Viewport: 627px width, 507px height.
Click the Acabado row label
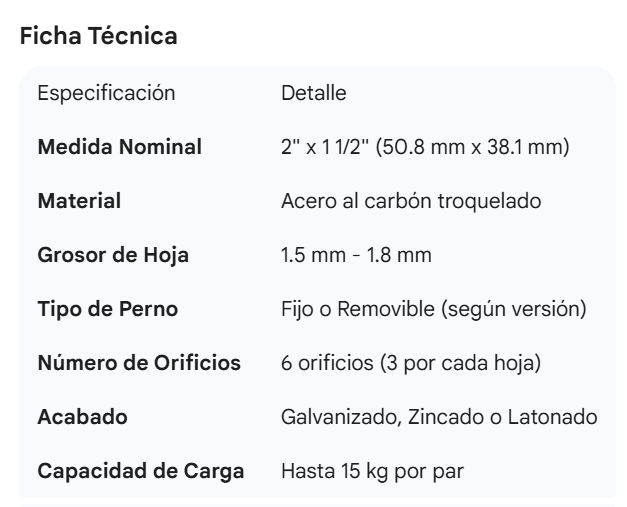[x=82, y=417]
